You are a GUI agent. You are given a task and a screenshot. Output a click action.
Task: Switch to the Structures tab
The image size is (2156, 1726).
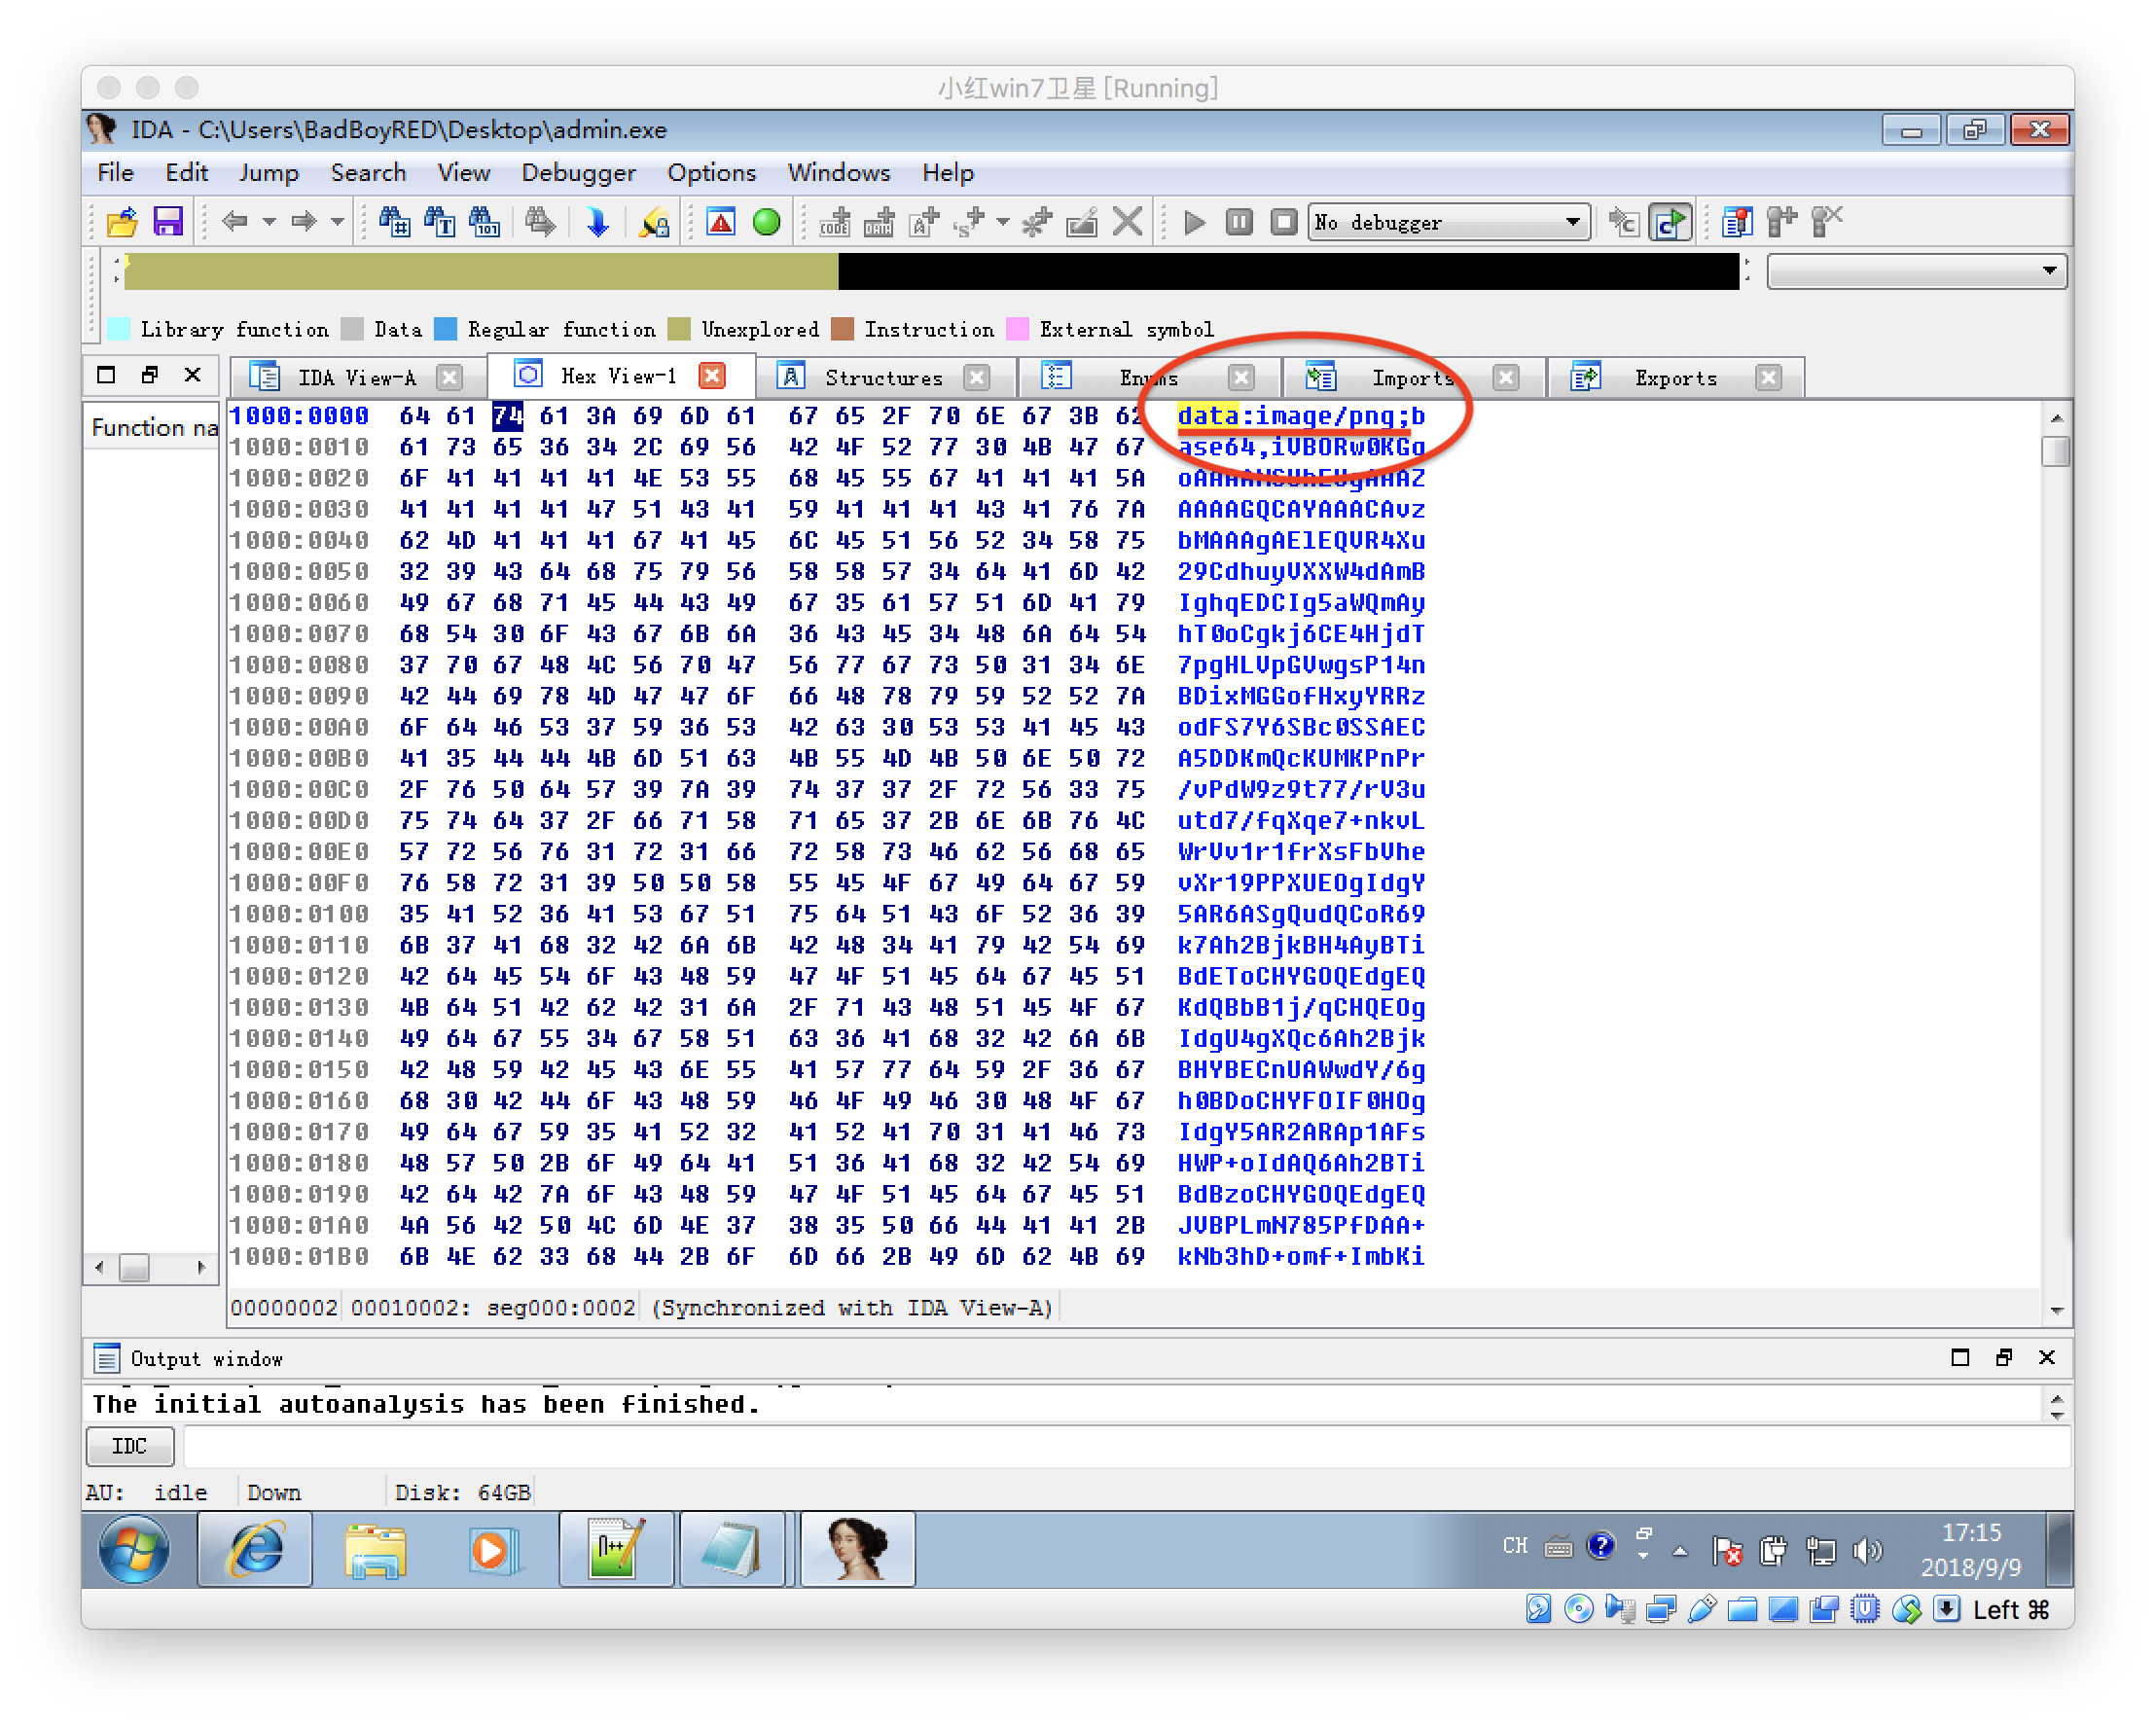[x=882, y=378]
